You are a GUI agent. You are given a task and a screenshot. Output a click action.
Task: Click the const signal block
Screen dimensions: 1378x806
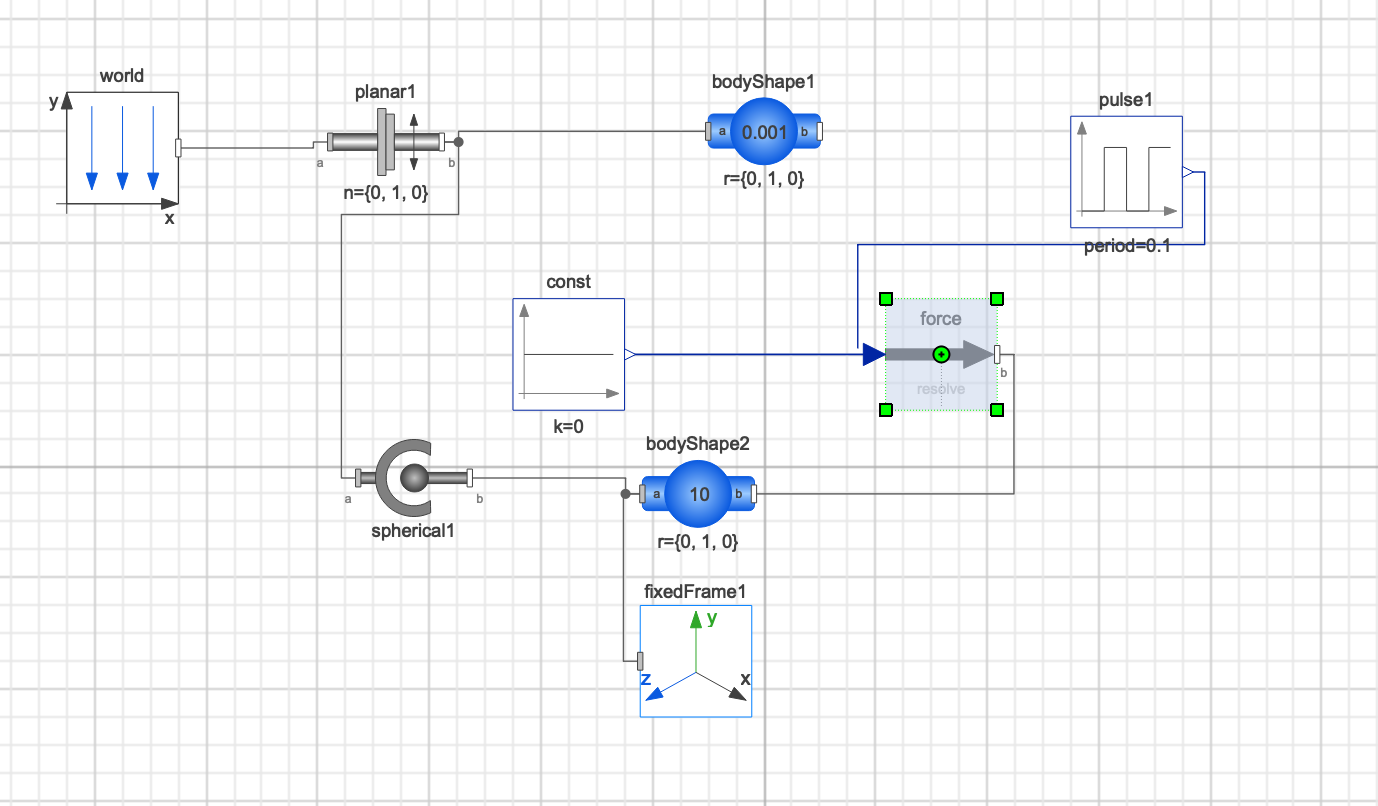[569, 354]
